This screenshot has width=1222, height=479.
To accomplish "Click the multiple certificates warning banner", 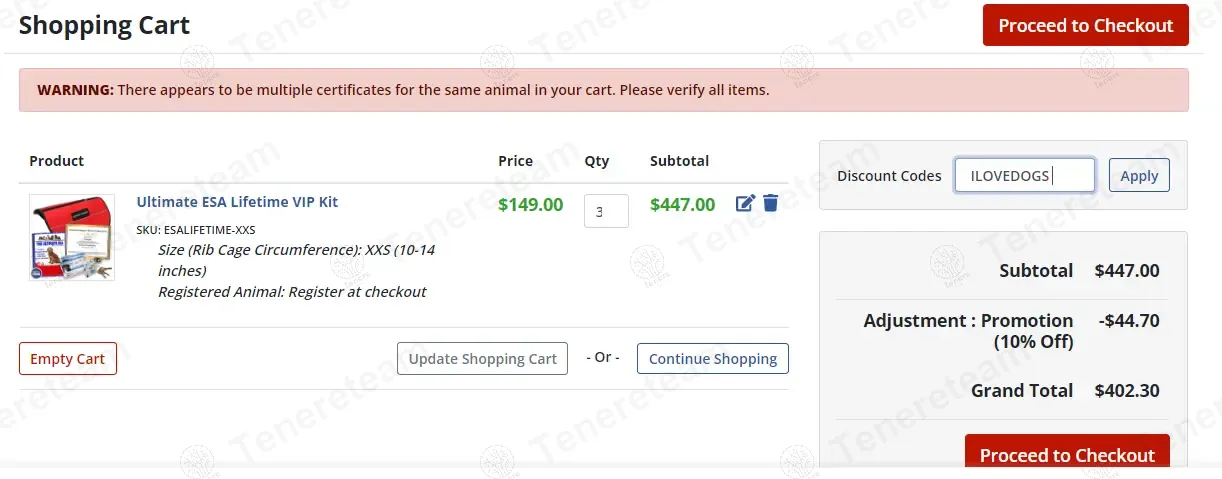I will (603, 90).
